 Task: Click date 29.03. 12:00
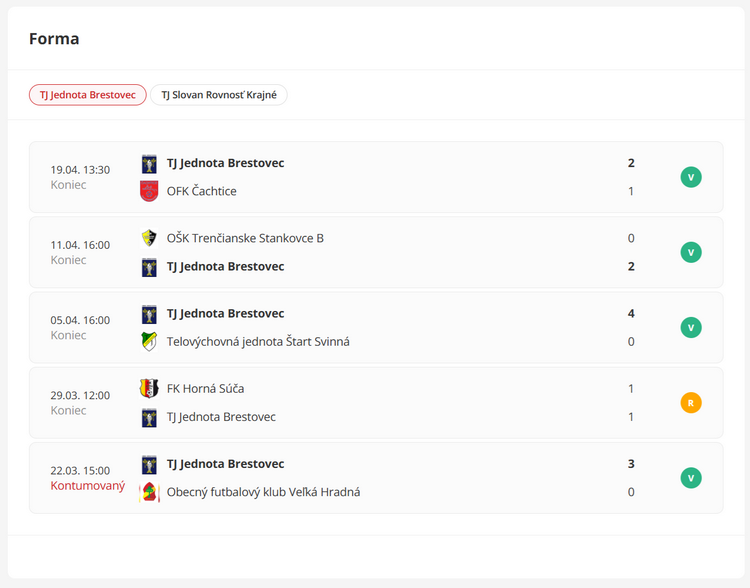coord(80,395)
